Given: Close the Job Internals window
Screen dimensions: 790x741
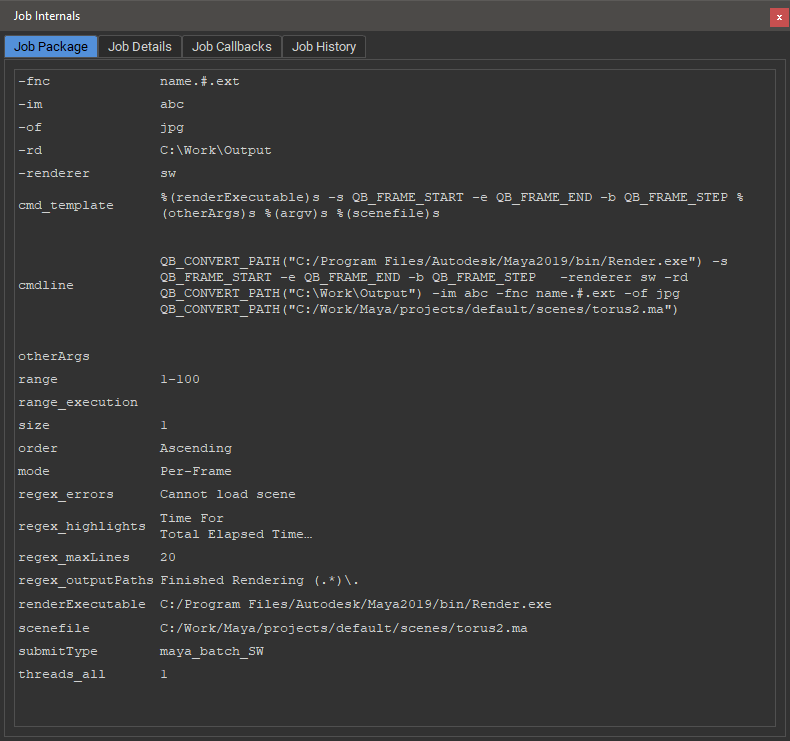Looking at the screenshot, I should click(778, 17).
